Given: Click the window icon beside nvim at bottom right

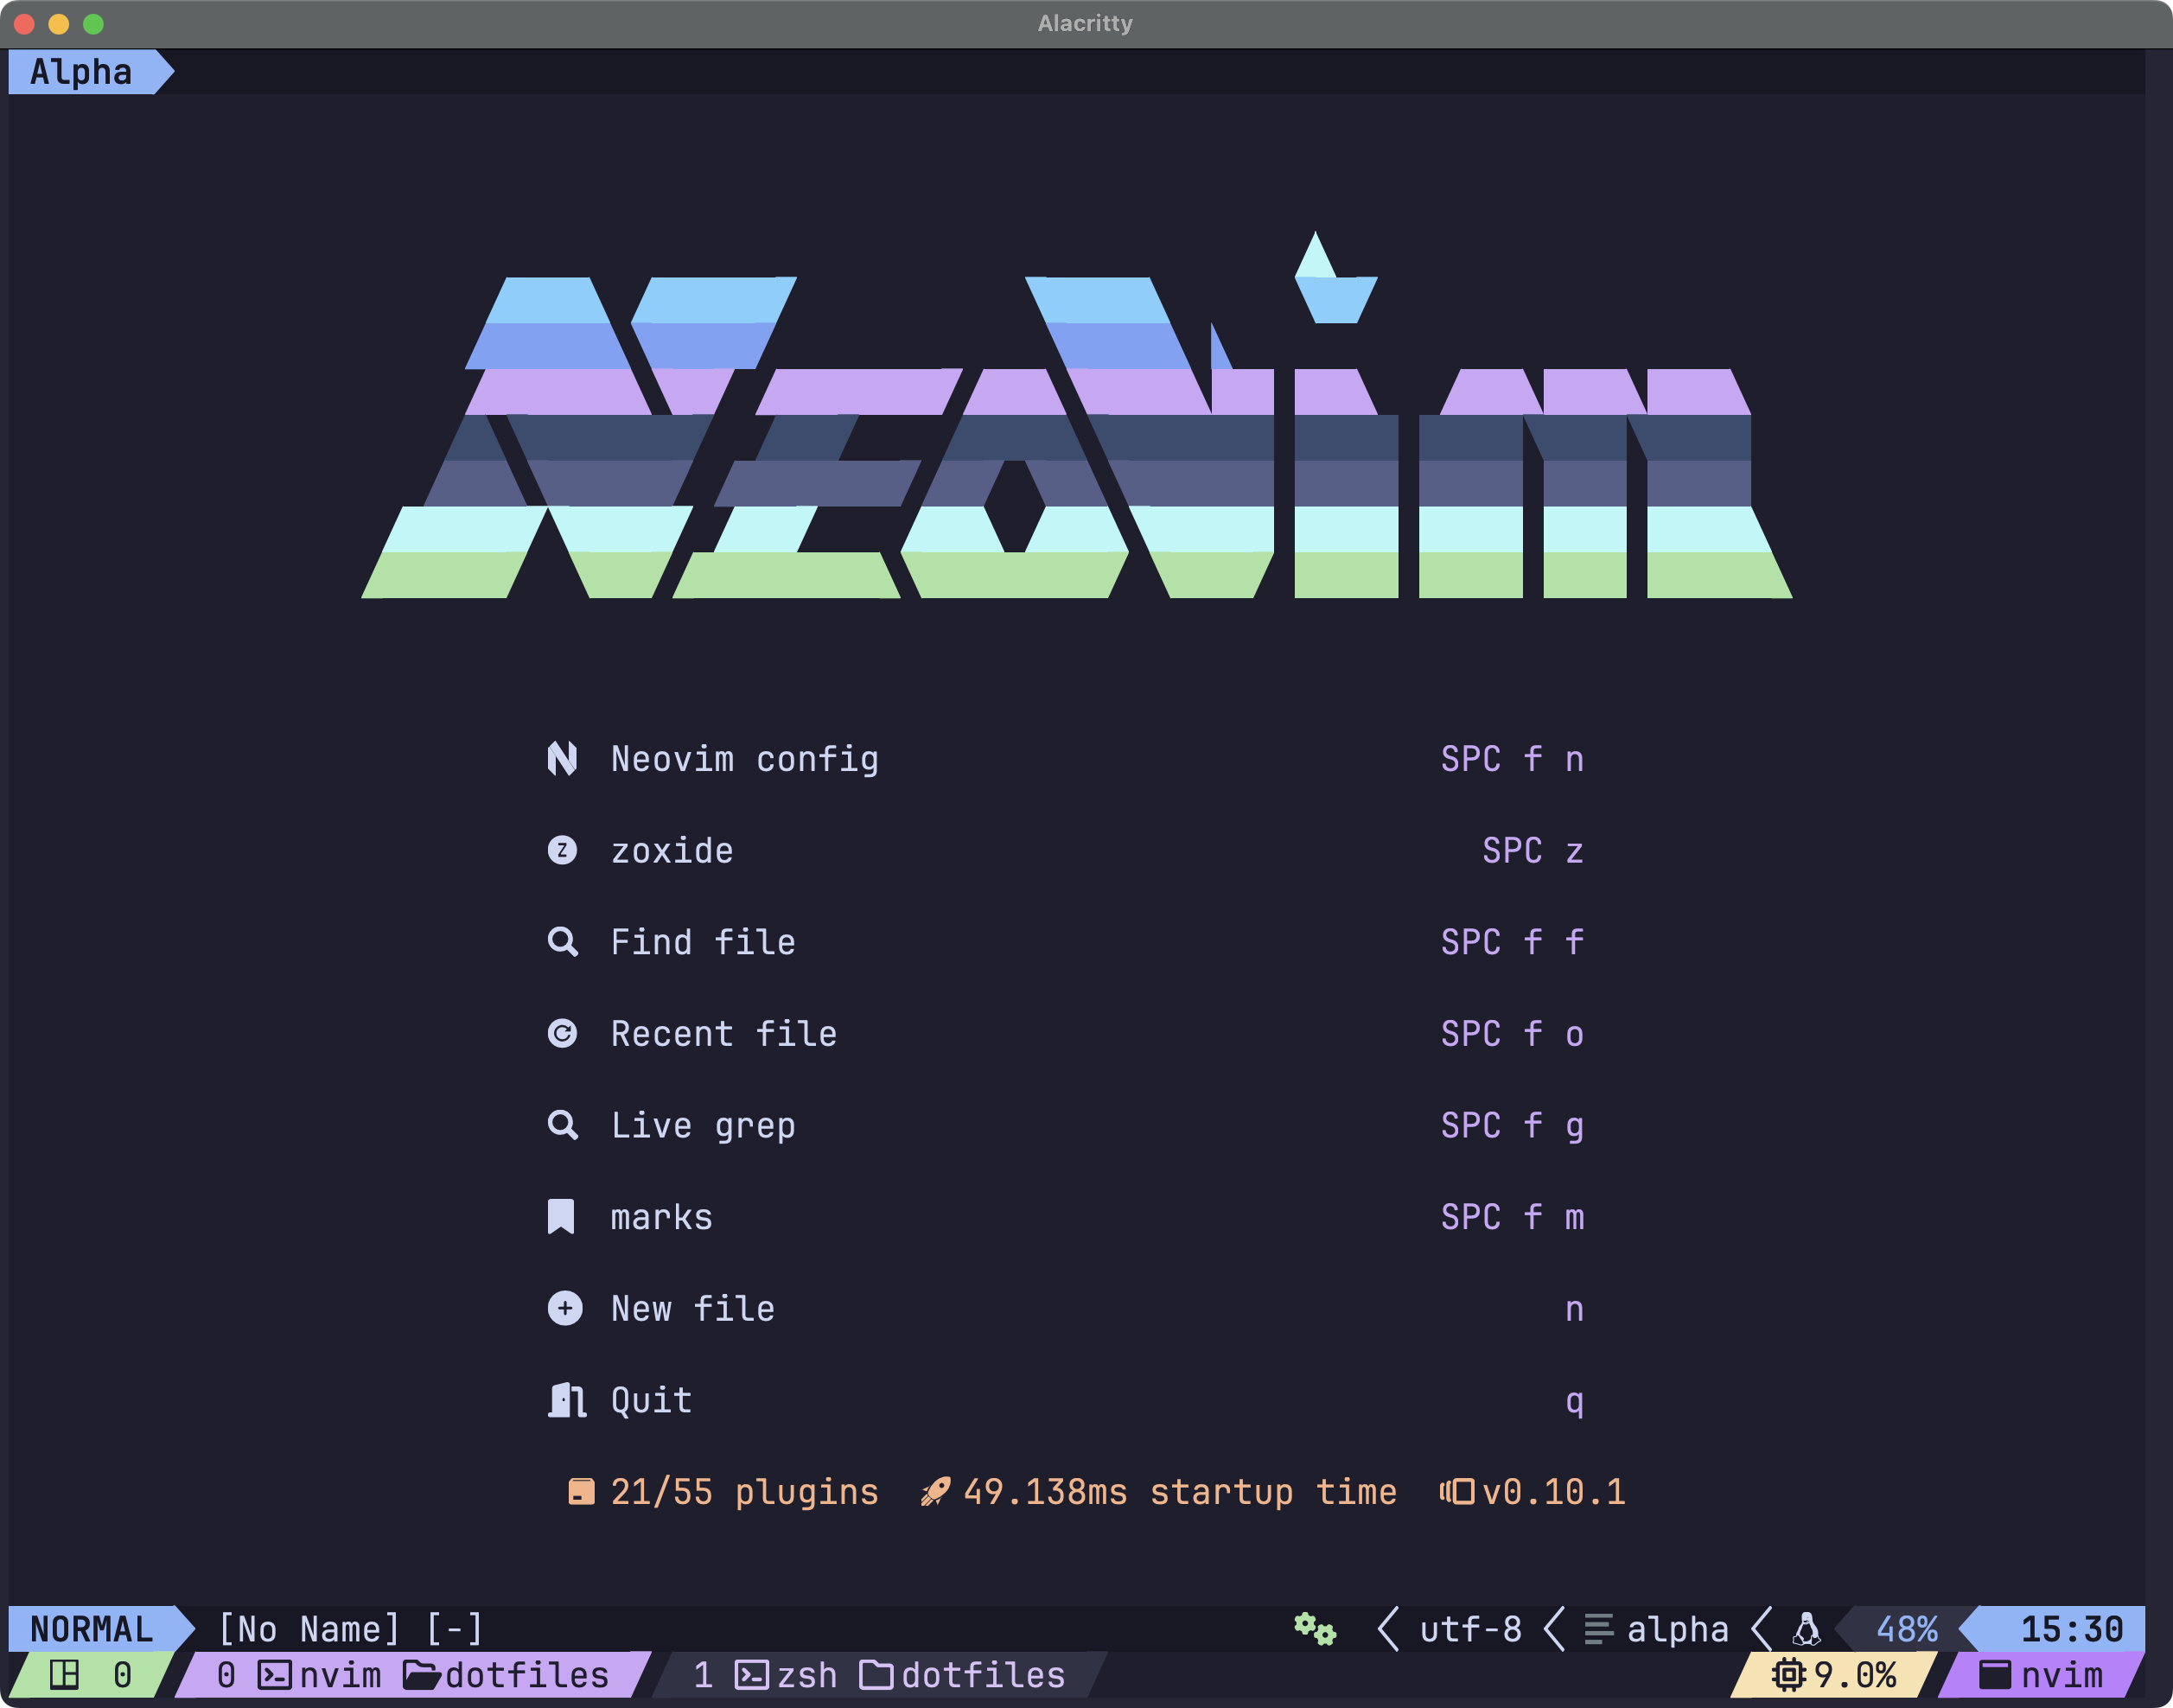Looking at the screenshot, I should [1995, 1674].
